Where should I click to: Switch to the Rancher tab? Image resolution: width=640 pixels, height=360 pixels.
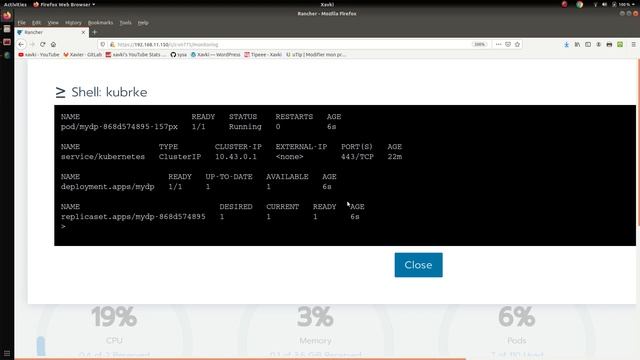coord(51,32)
